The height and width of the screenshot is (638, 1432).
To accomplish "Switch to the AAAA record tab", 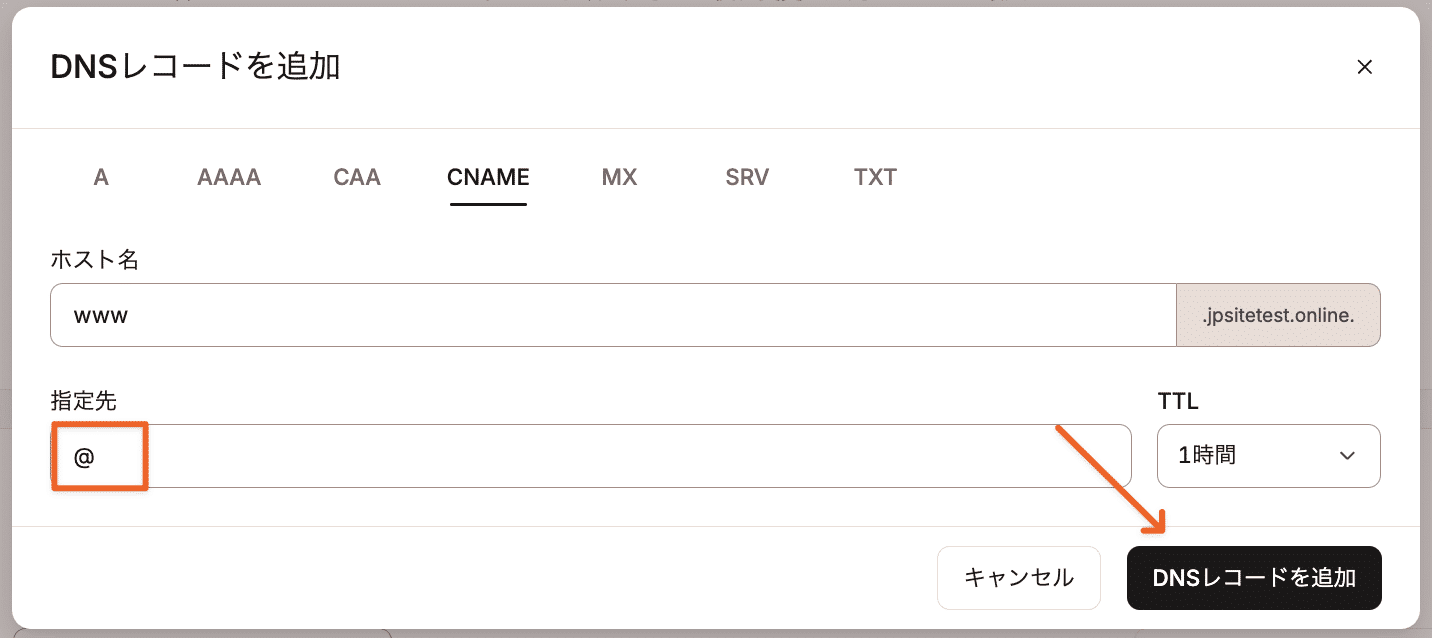I will point(228,177).
